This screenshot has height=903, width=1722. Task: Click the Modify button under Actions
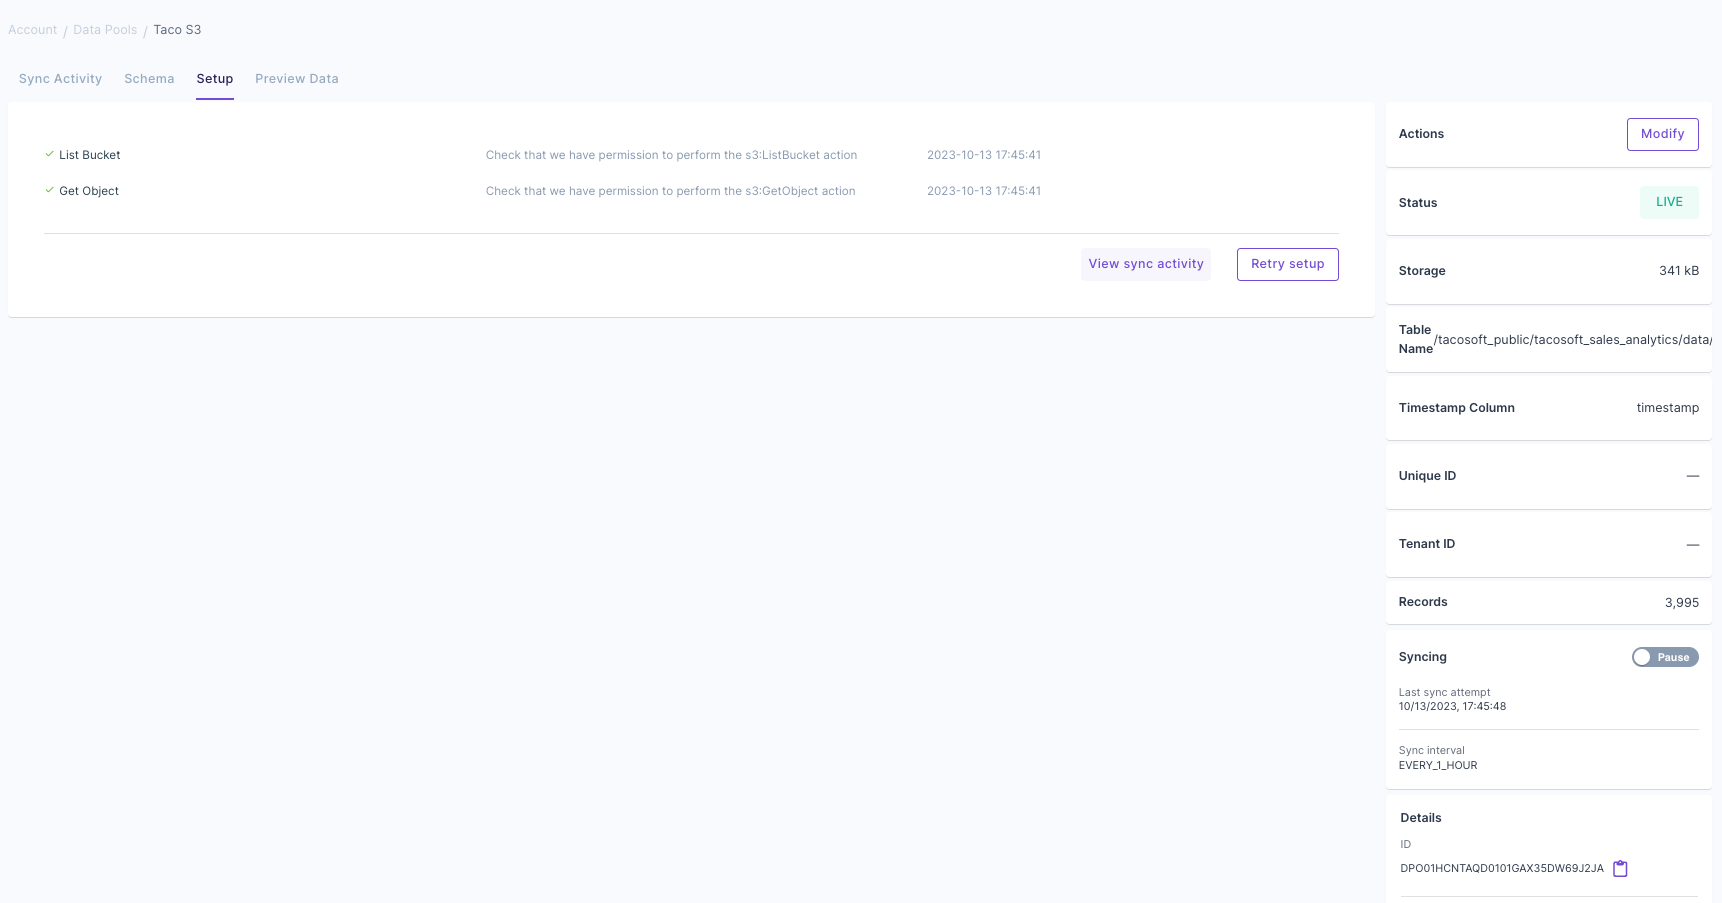point(1662,133)
